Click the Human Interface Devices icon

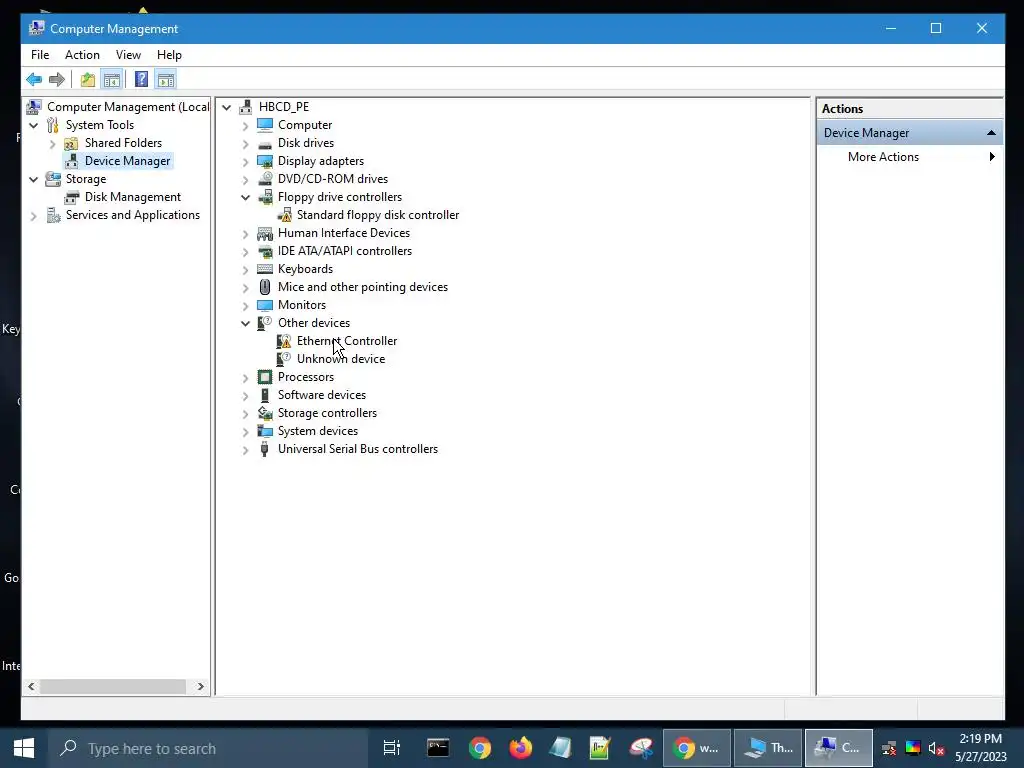coord(265,233)
